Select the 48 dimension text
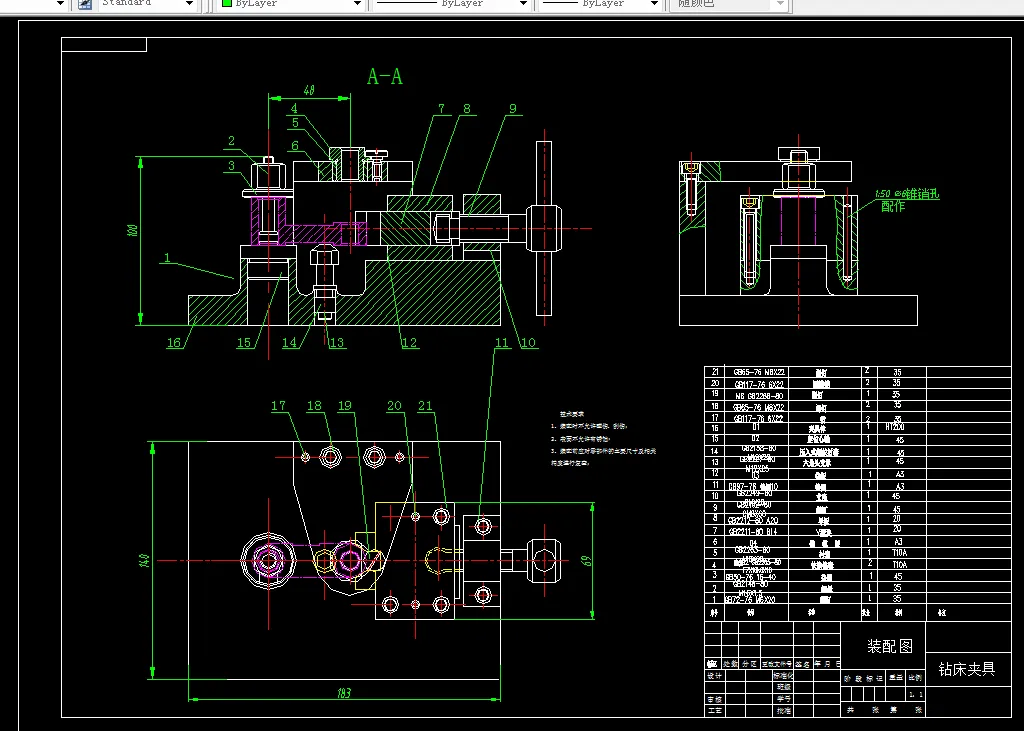This screenshot has width=1024, height=731. click(x=309, y=90)
